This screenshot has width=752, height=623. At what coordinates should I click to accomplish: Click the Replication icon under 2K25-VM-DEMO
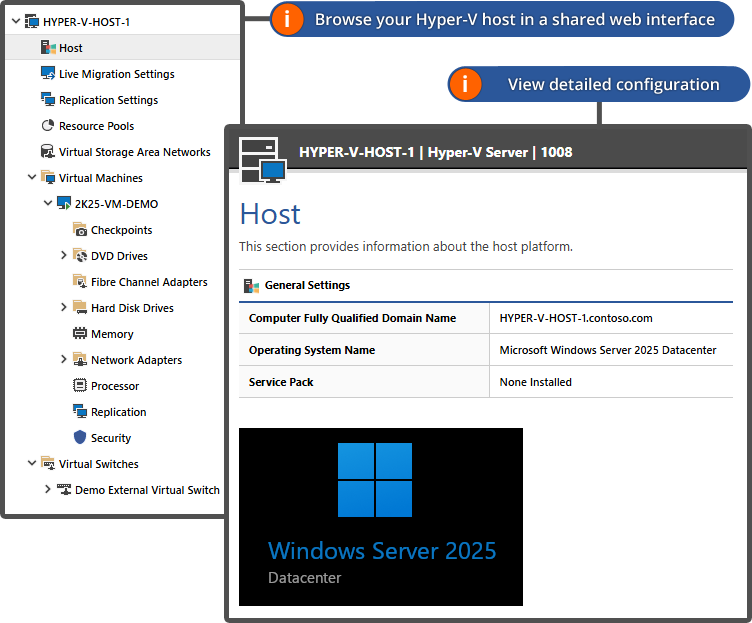[80, 411]
